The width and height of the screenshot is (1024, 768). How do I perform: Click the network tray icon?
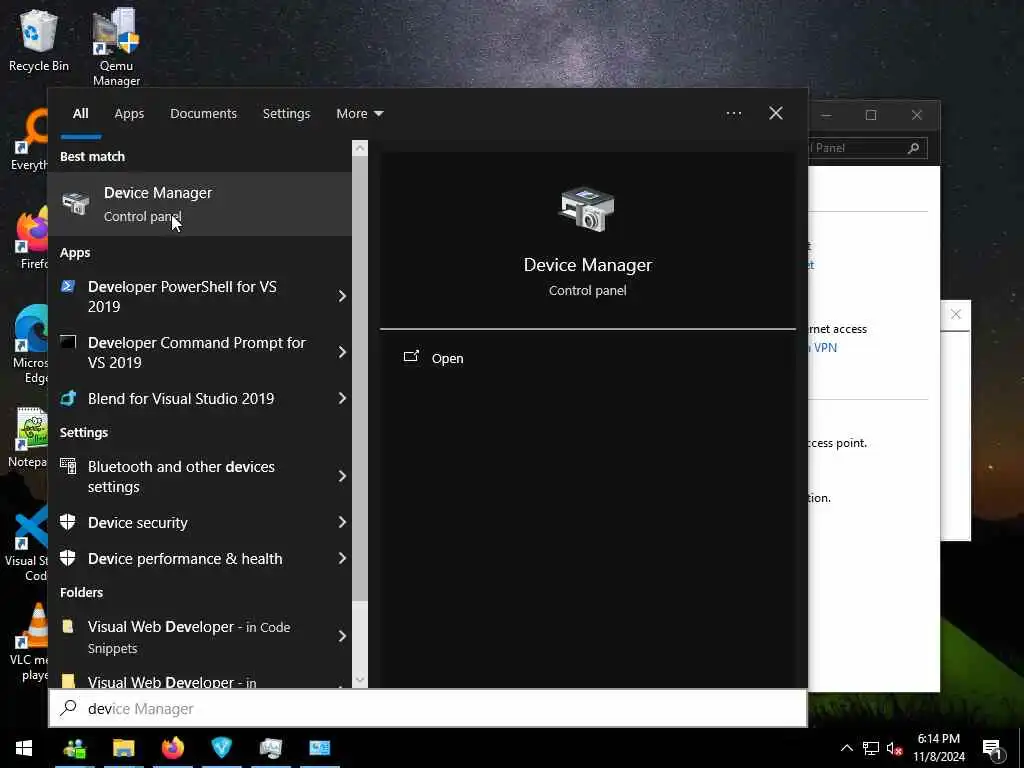click(x=871, y=748)
